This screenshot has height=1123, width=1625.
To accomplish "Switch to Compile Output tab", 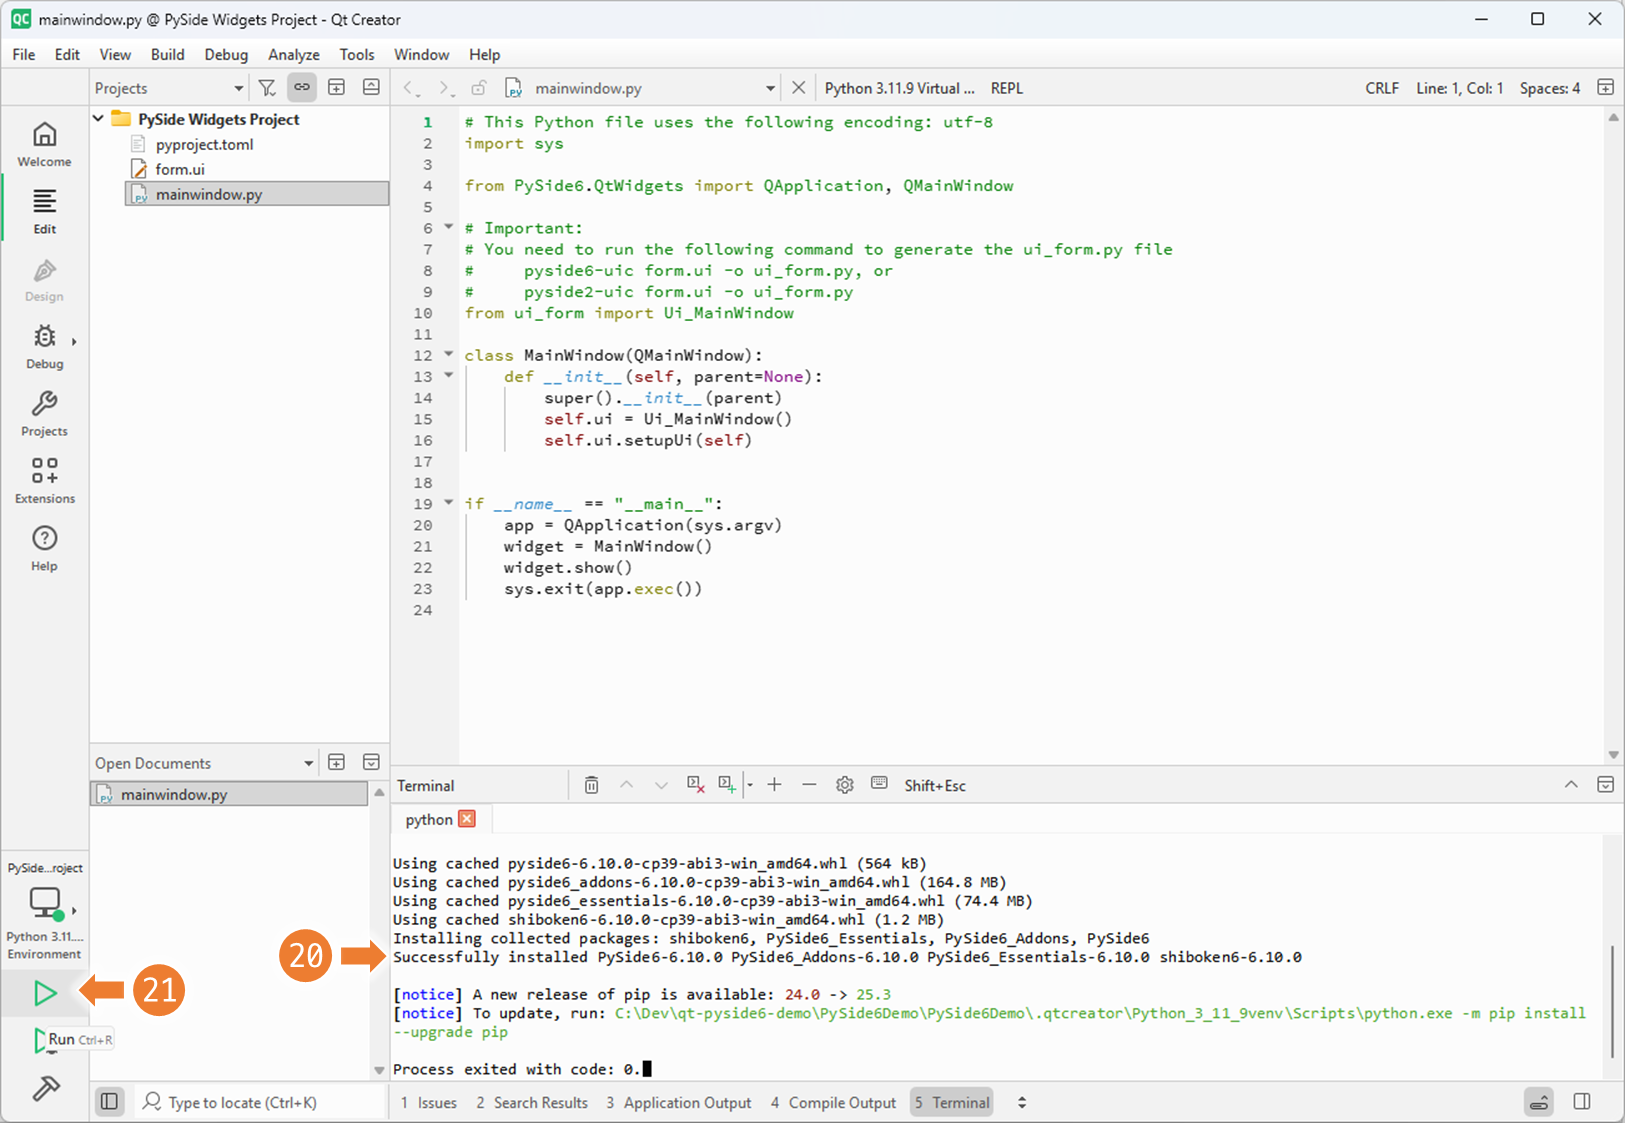I will tap(833, 1102).
